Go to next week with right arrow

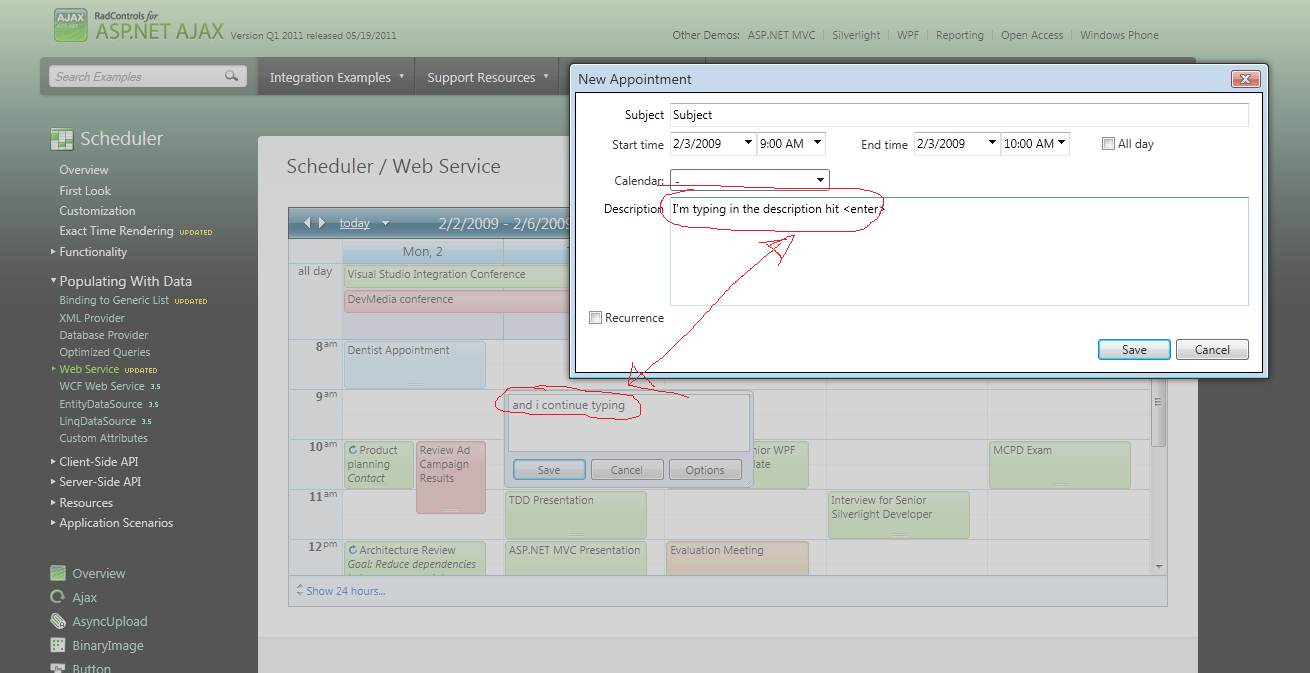322,223
